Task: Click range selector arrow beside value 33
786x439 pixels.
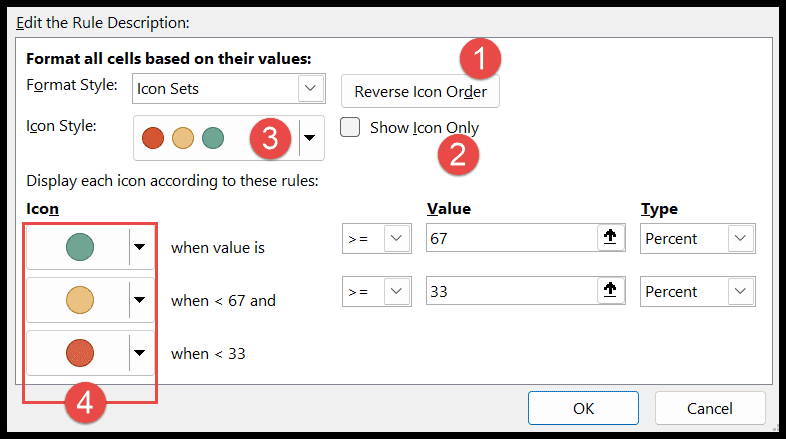Action: coord(610,291)
